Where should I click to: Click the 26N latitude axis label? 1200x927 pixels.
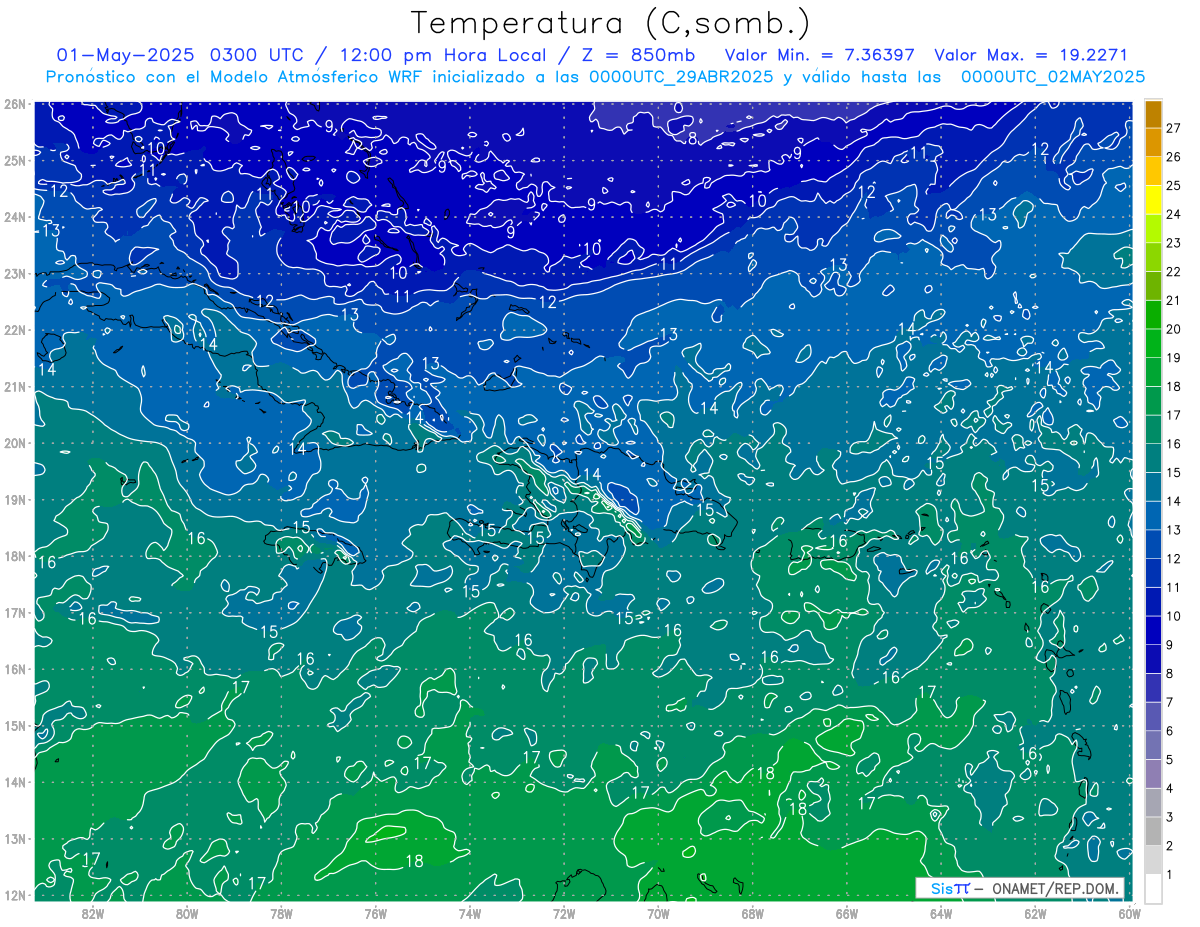(x=15, y=104)
